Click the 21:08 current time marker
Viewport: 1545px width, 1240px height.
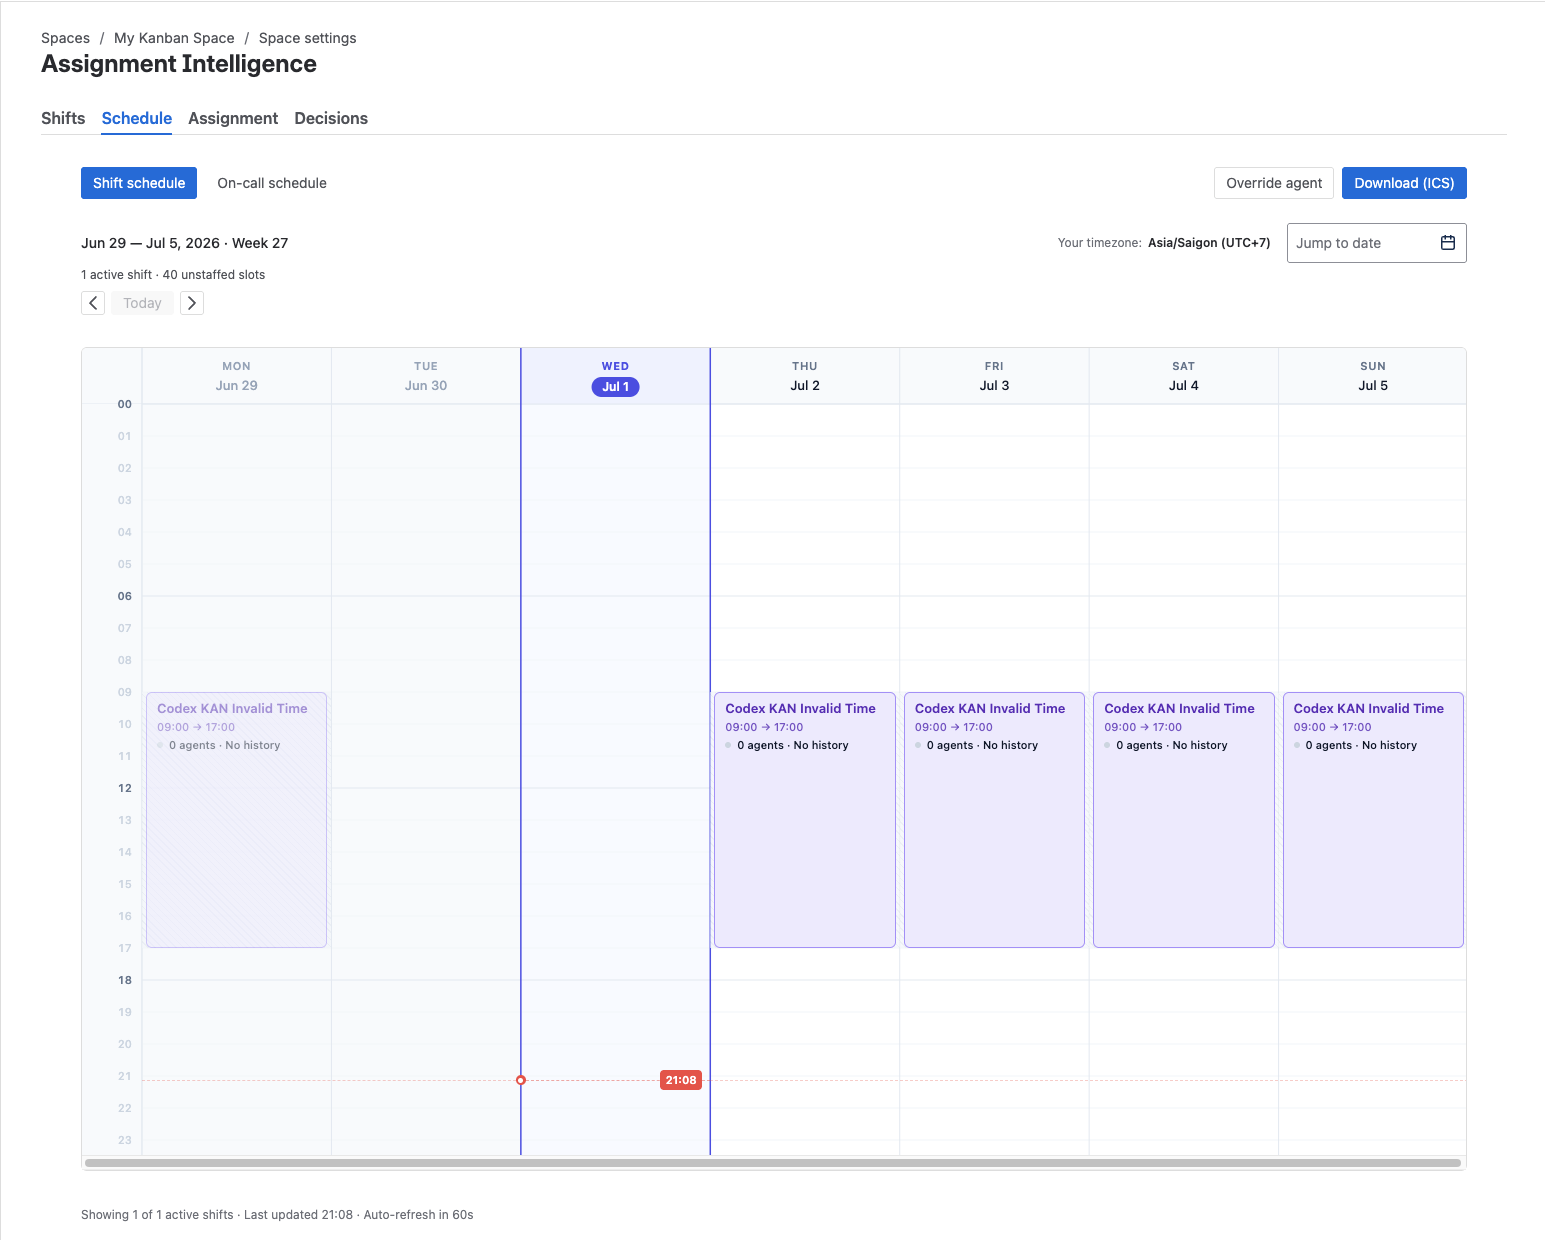(681, 1080)
